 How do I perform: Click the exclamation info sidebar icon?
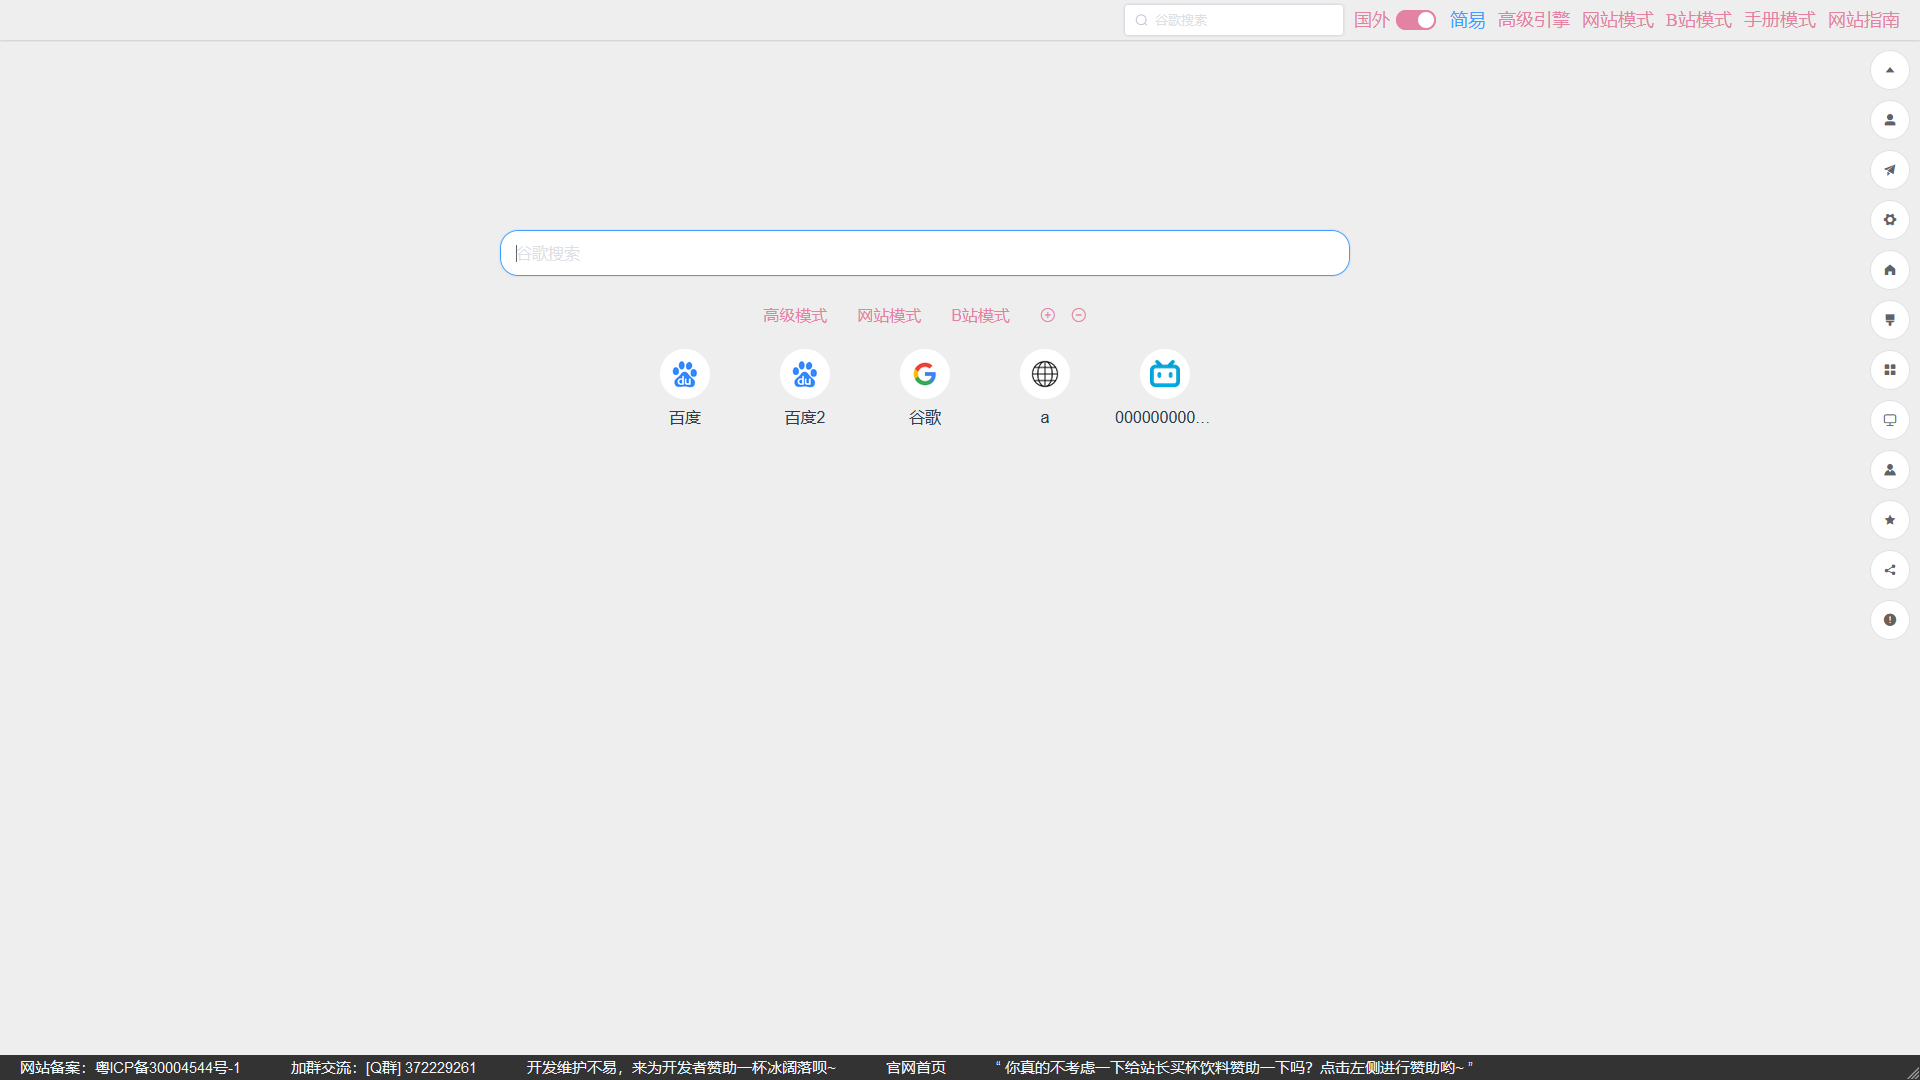[1889, 620]
